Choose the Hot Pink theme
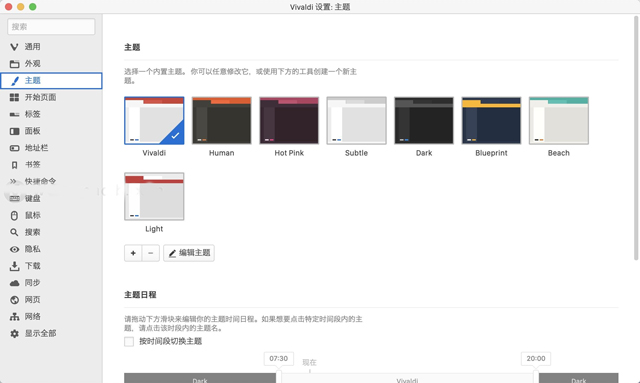 289,120
